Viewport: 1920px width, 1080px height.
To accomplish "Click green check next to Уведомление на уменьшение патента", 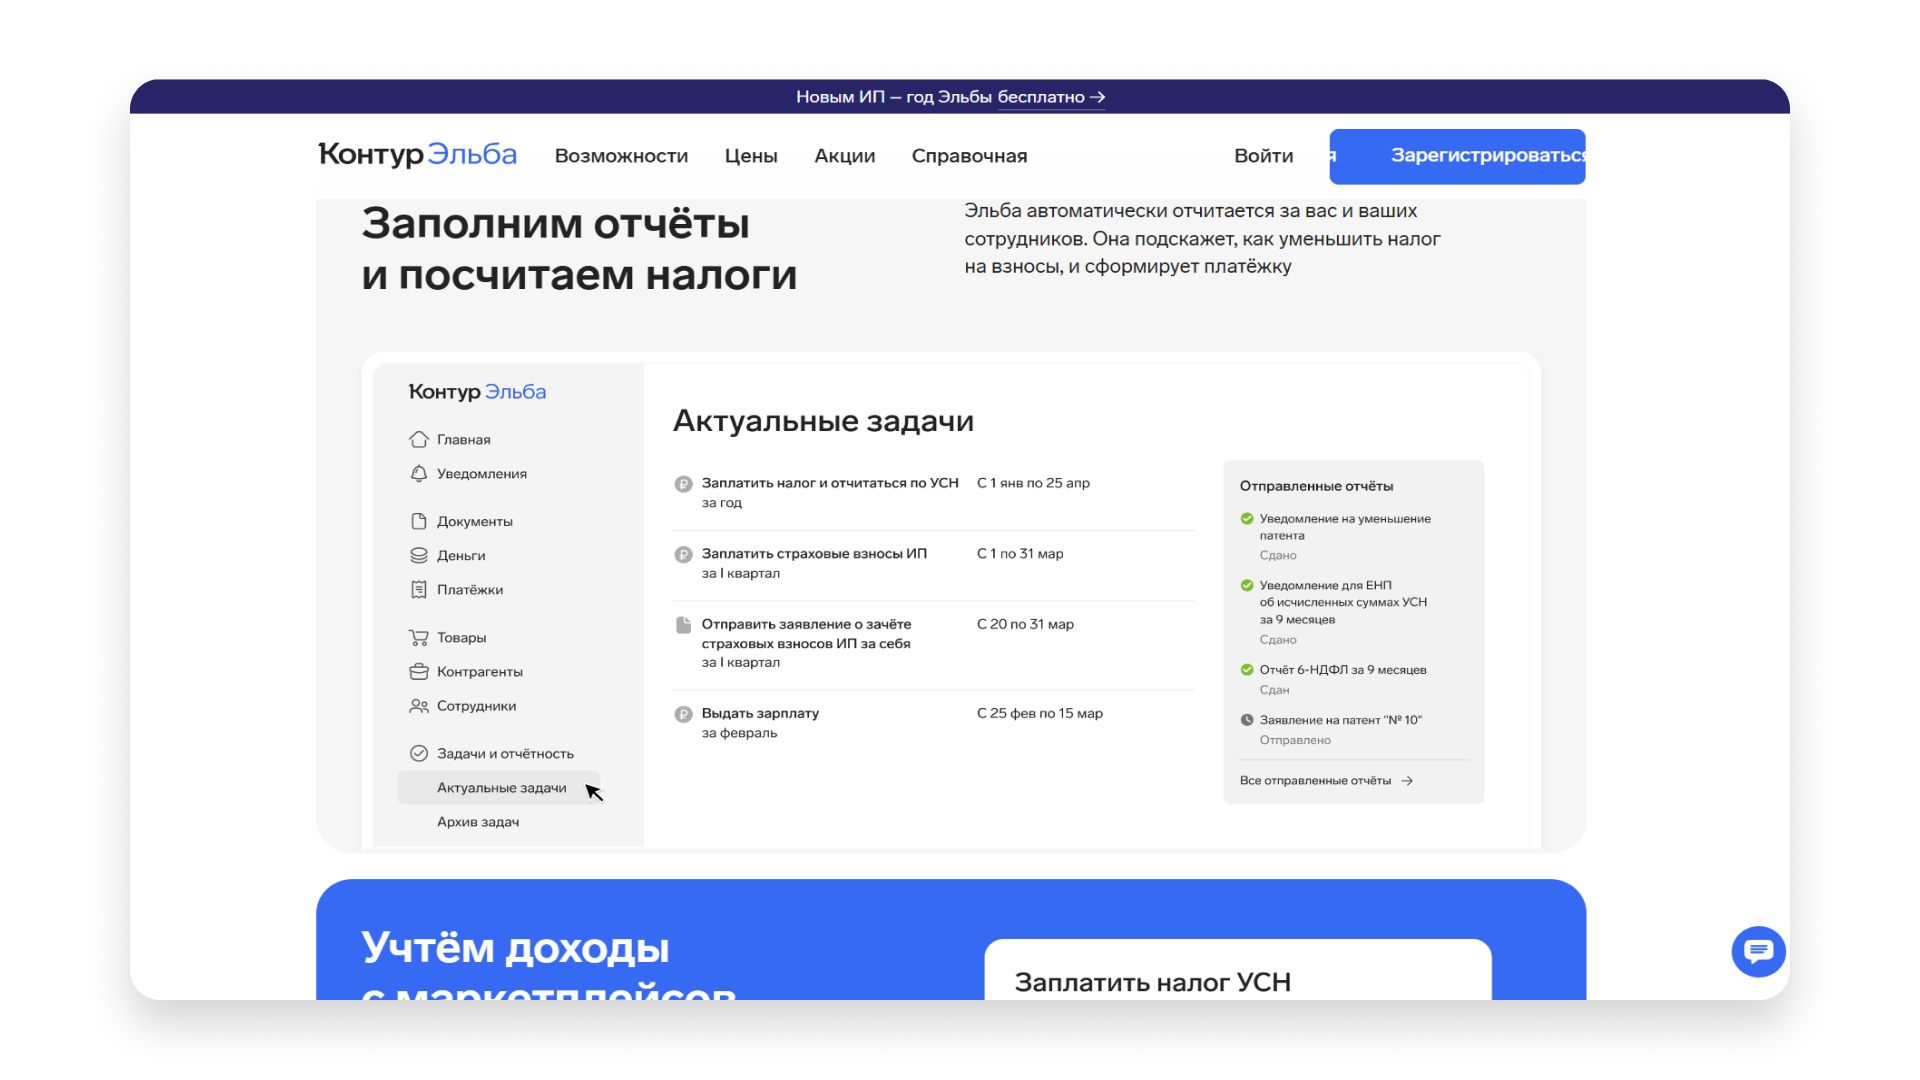I will (x=1247, y=518).
